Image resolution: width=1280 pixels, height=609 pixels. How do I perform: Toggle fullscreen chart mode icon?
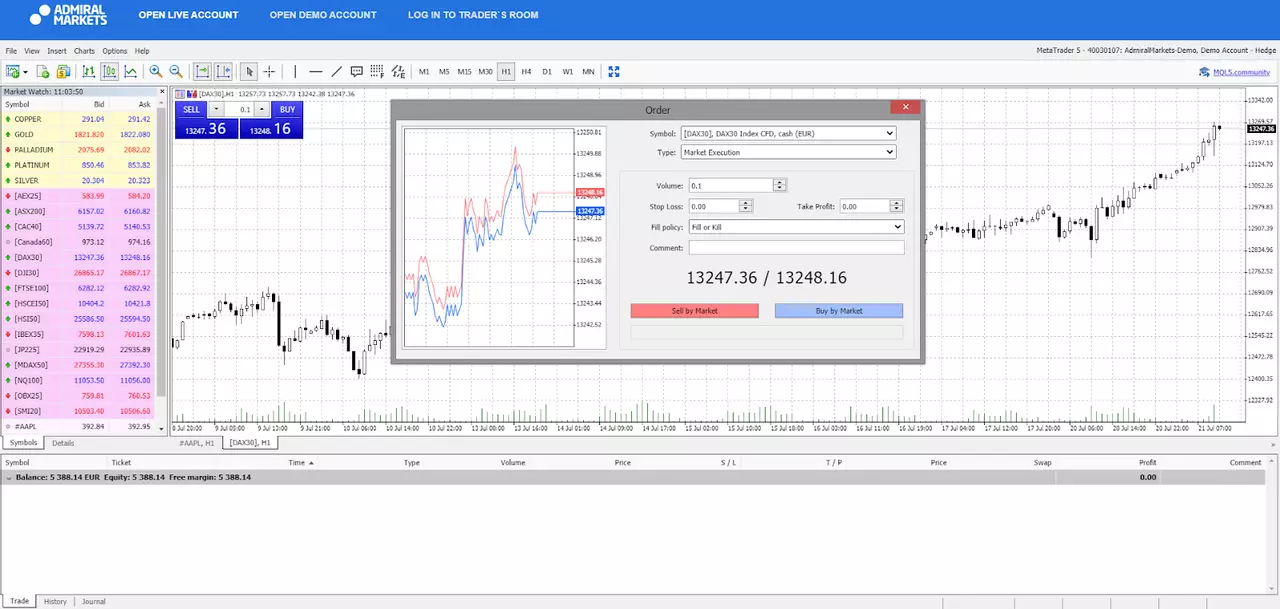tap(614, 71)
